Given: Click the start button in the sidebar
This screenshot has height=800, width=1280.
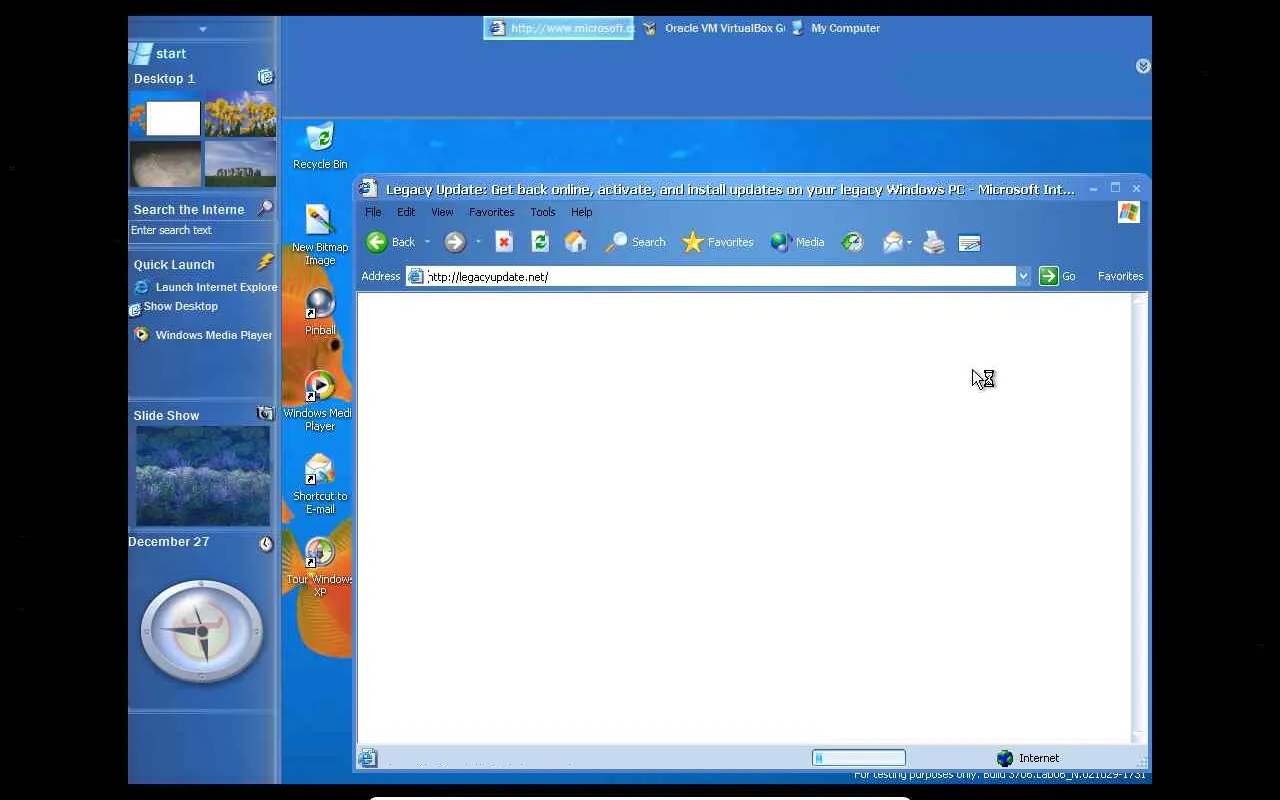Looking at the screenshot, I should click(160, 54).
